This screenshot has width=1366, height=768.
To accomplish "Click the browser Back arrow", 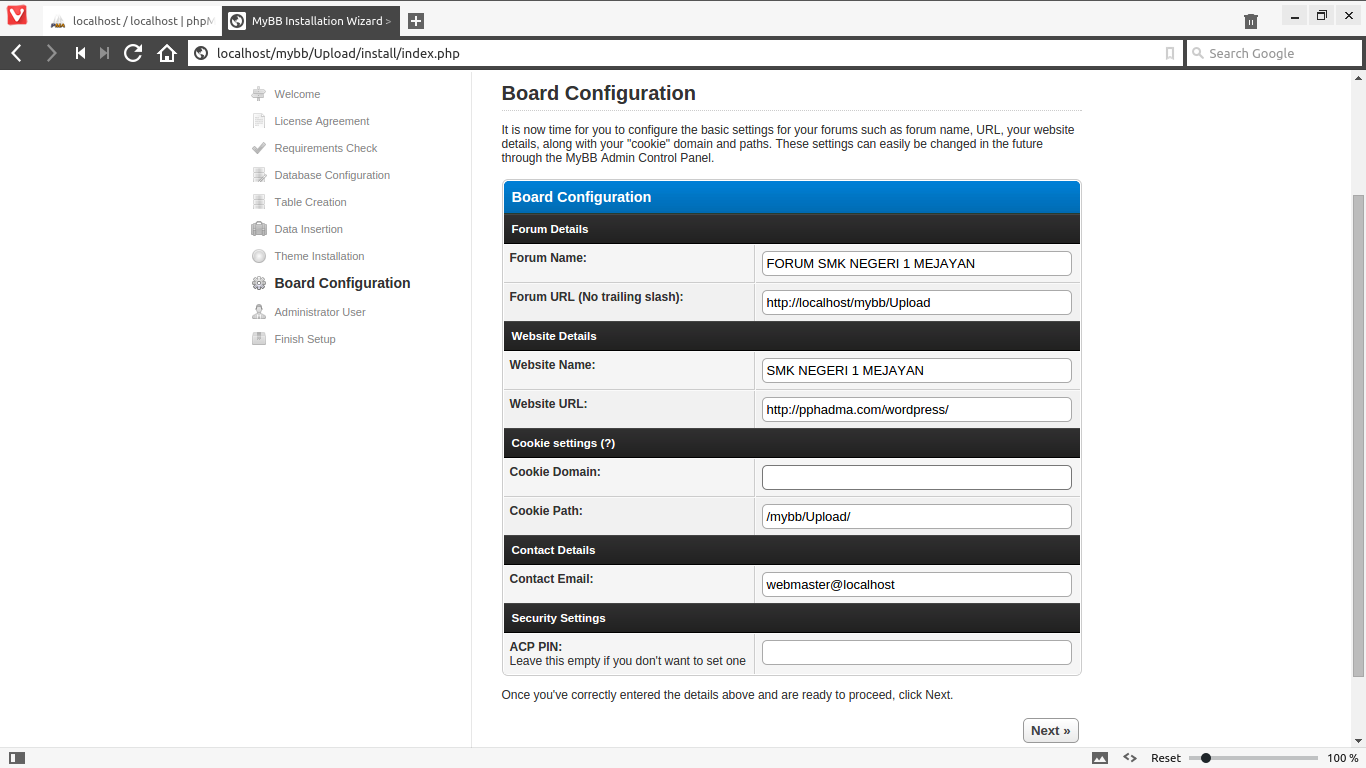I will pos(17,53).
